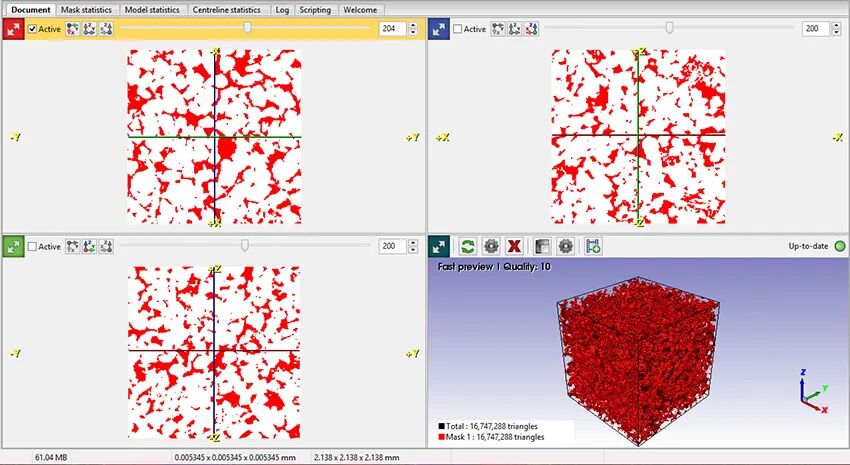Screen dimensions: 850x465
Task: Click second axis orientation icon in green view
Action: point(89,247)
